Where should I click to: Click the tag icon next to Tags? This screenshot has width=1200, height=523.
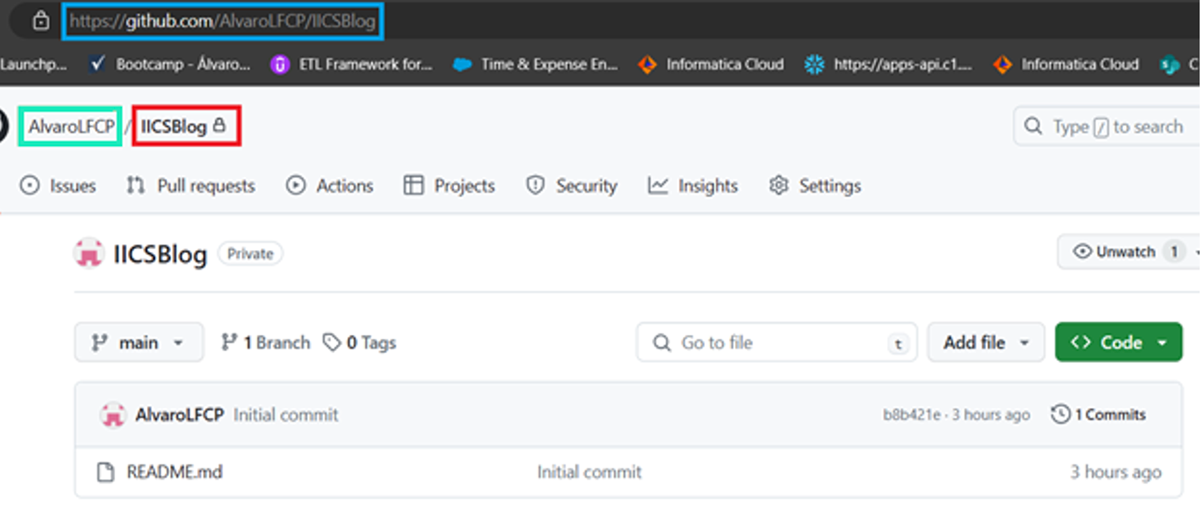331,342
